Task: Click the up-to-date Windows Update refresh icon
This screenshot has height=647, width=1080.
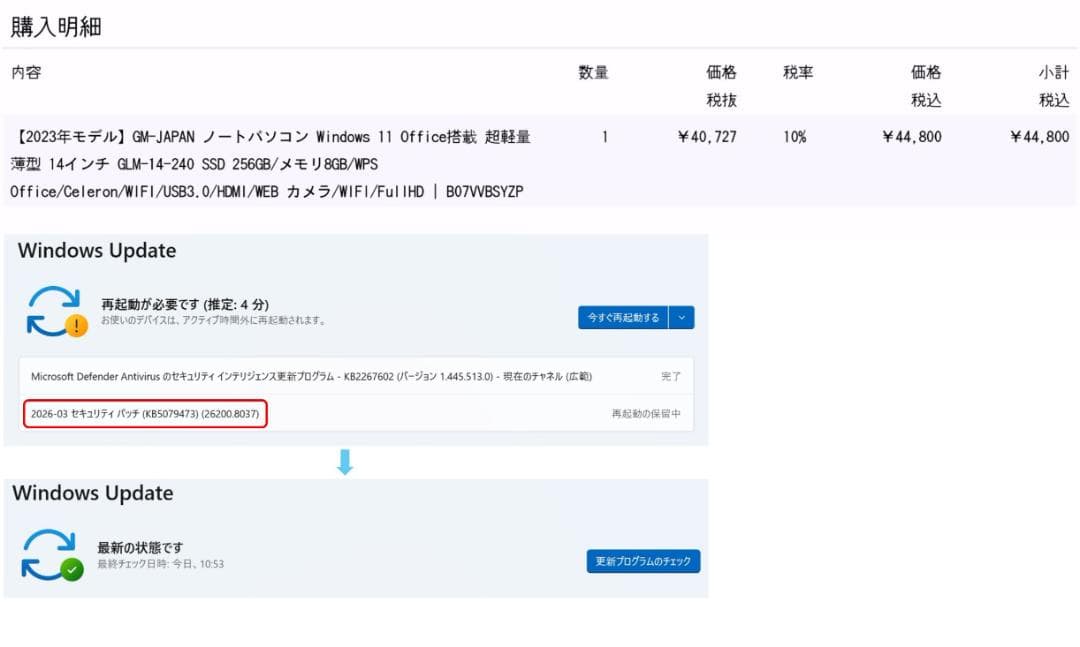Action: (52, 550)
